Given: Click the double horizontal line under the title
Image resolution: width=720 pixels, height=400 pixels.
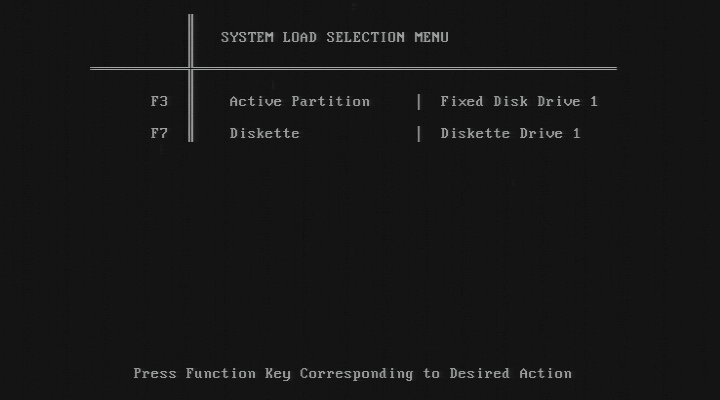Looking at the screenshot, I should pyautogui.click(x=353, y=68).
